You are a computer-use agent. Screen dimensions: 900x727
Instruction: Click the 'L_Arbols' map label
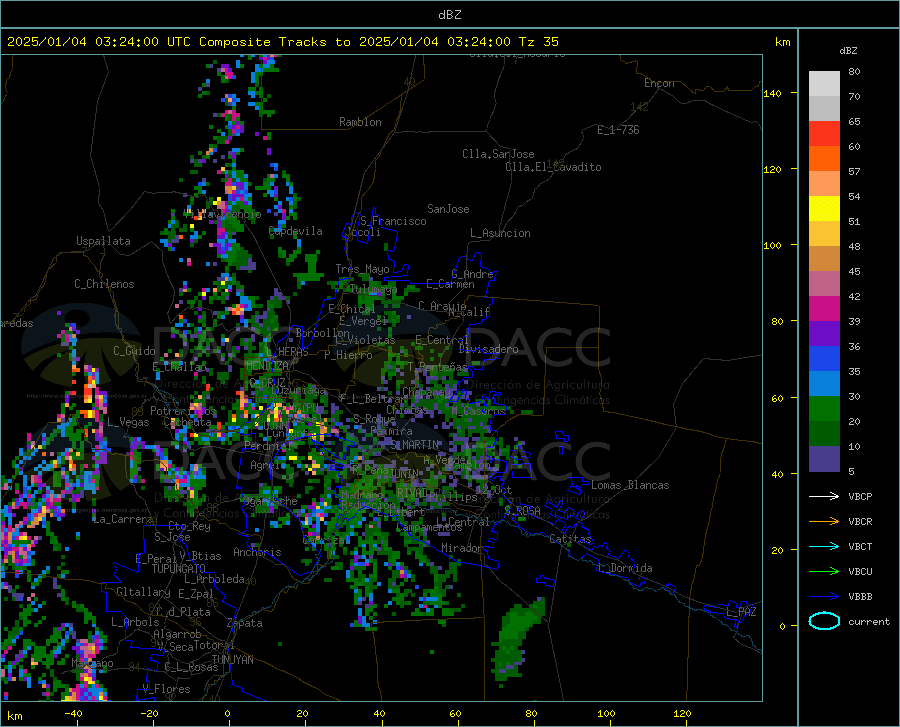[135, 622]
